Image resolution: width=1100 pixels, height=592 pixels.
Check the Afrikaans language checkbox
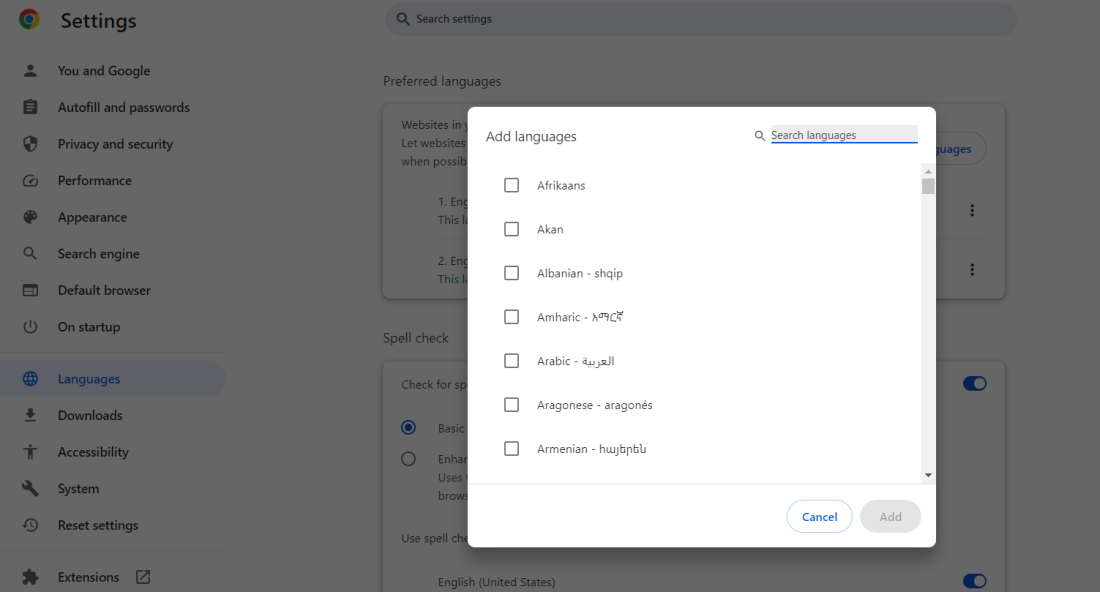pyautogui.click(x=511, y=185)
